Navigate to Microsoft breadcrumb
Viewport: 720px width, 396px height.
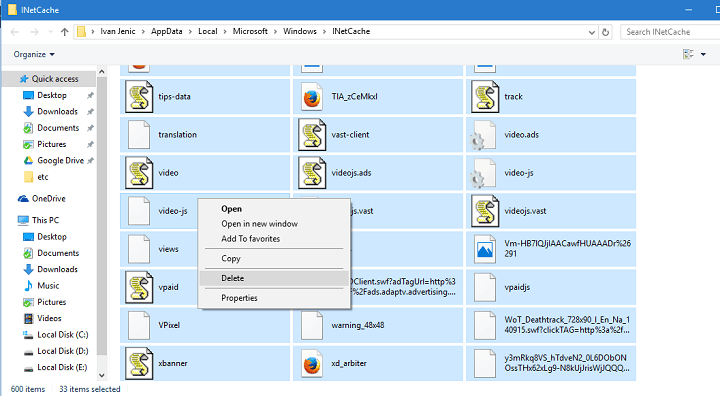(250, 31)
